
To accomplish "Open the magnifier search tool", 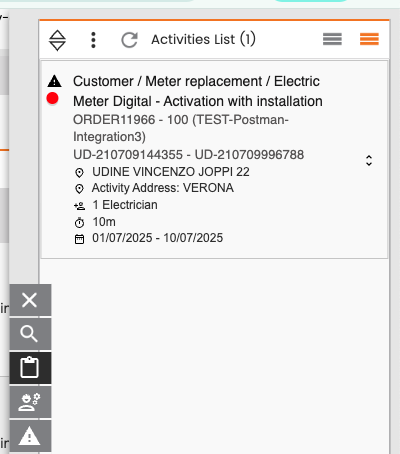I will 30,334.
